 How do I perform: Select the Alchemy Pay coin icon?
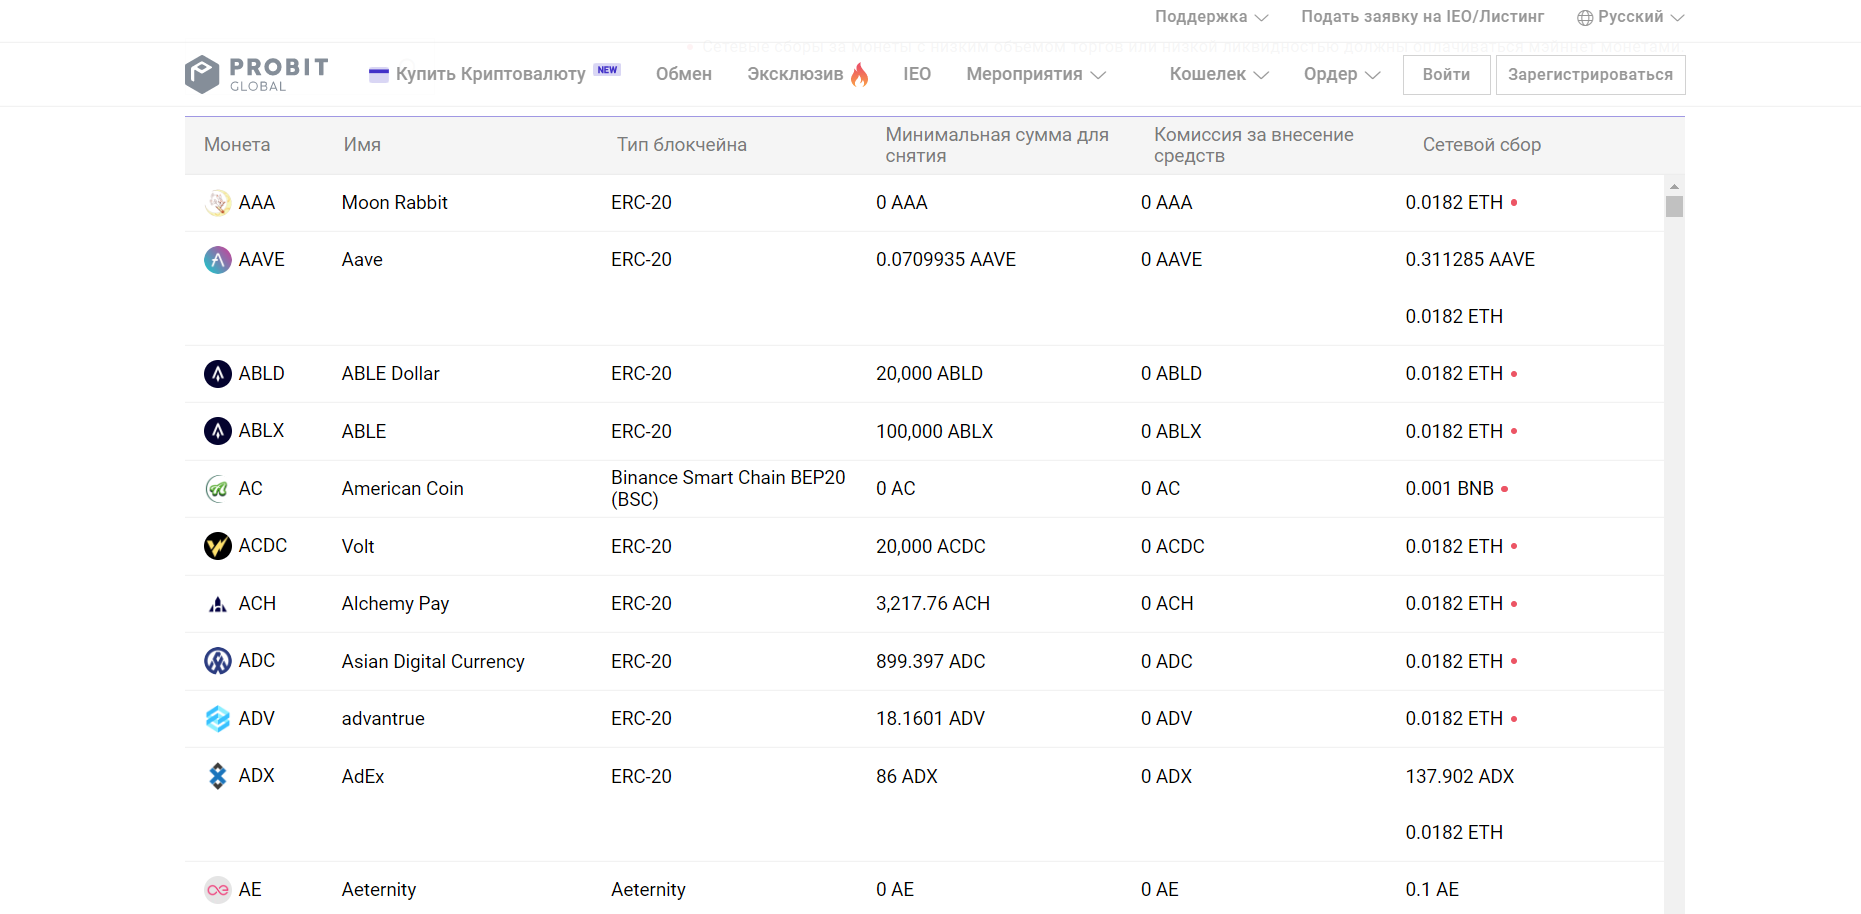click(x=217, y=603)
